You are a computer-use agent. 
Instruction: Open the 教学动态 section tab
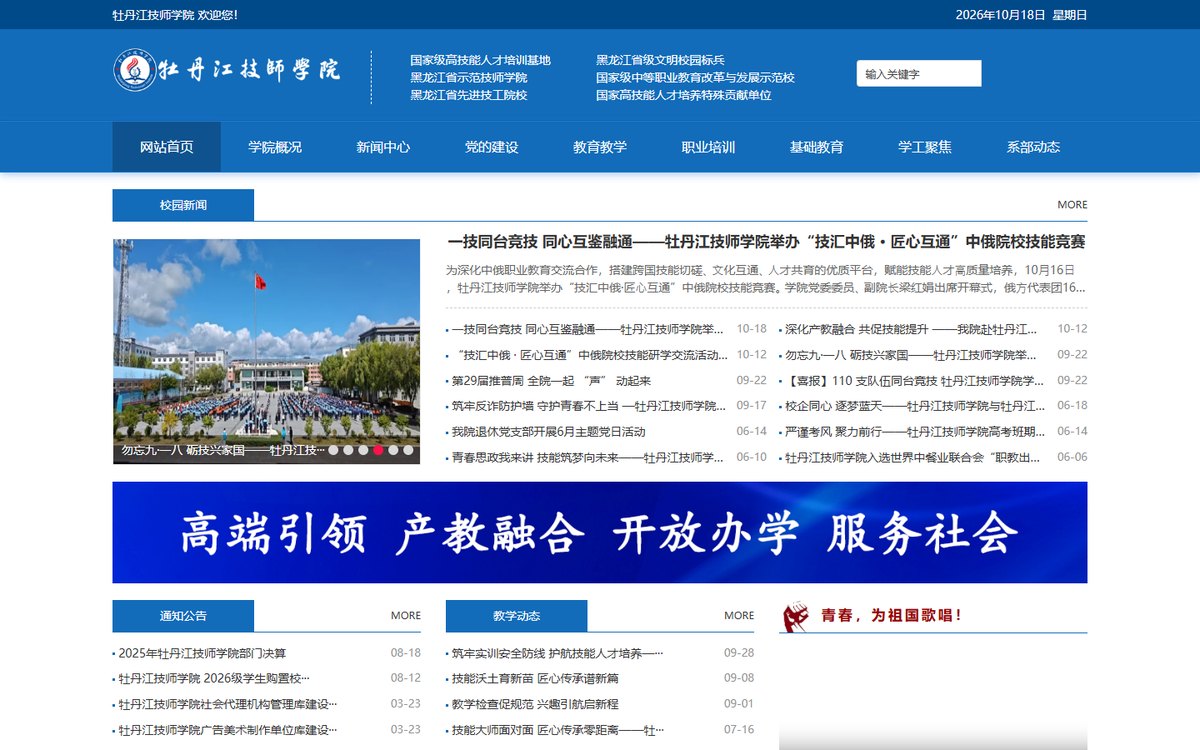coord(516,616)
